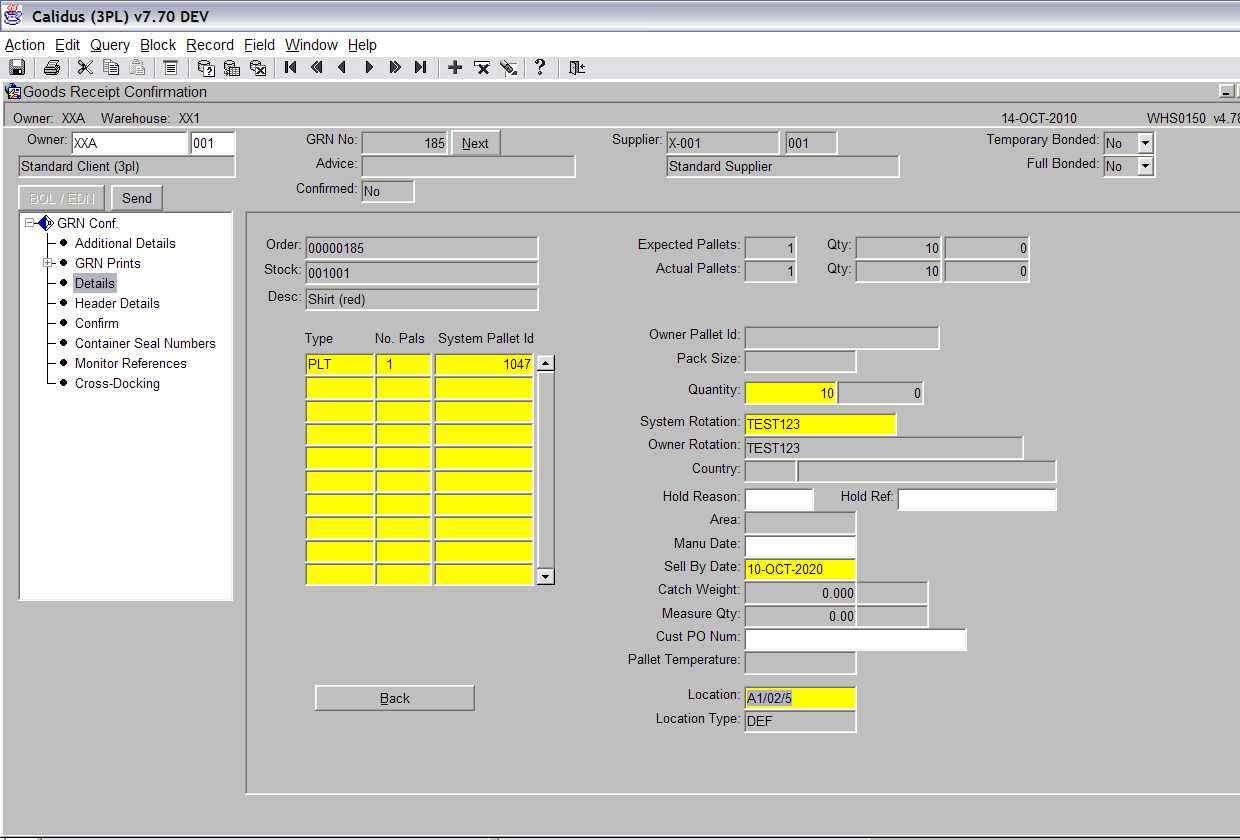Click the Sell By Date field
The width and height of the screenshot is (1240, 840).
click(x=800, y=569)
